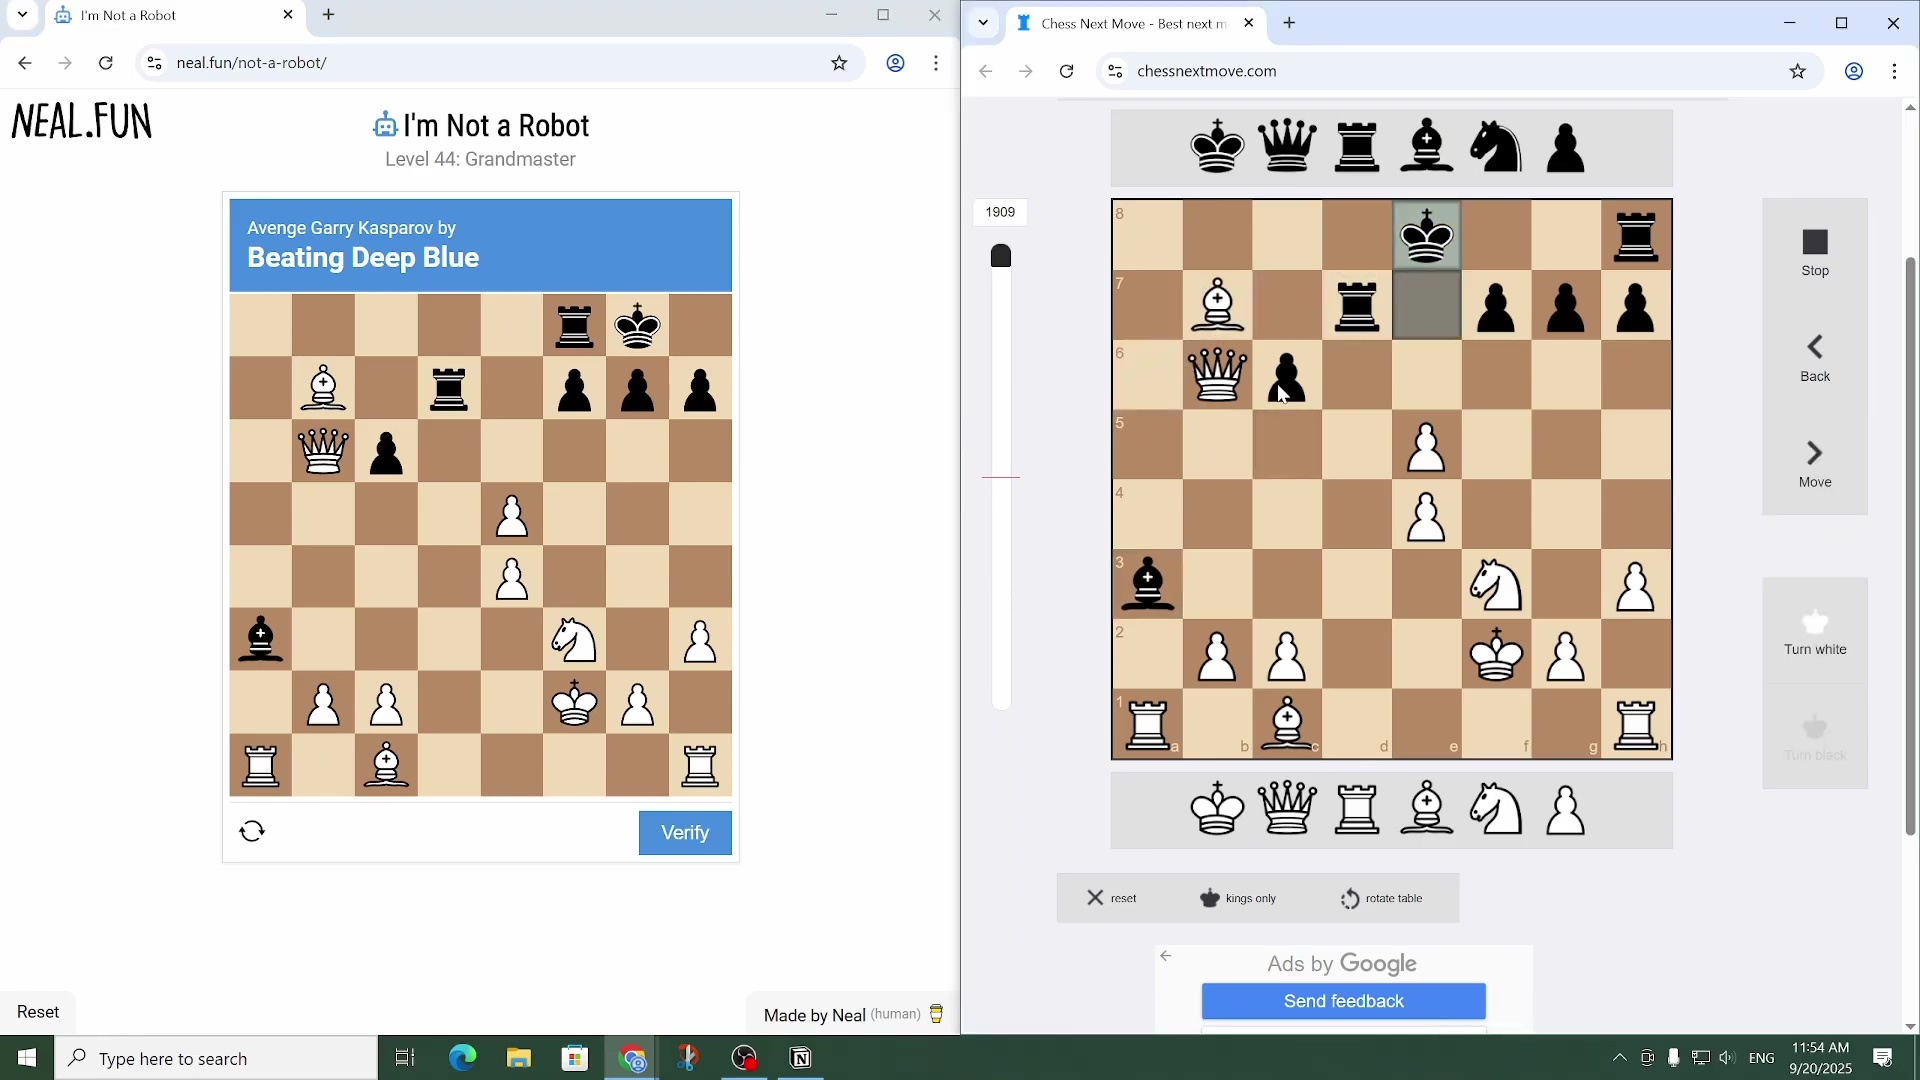
Task: Expand tab search dropdown in chessnextmove window
Action: (x=984, y=23)
